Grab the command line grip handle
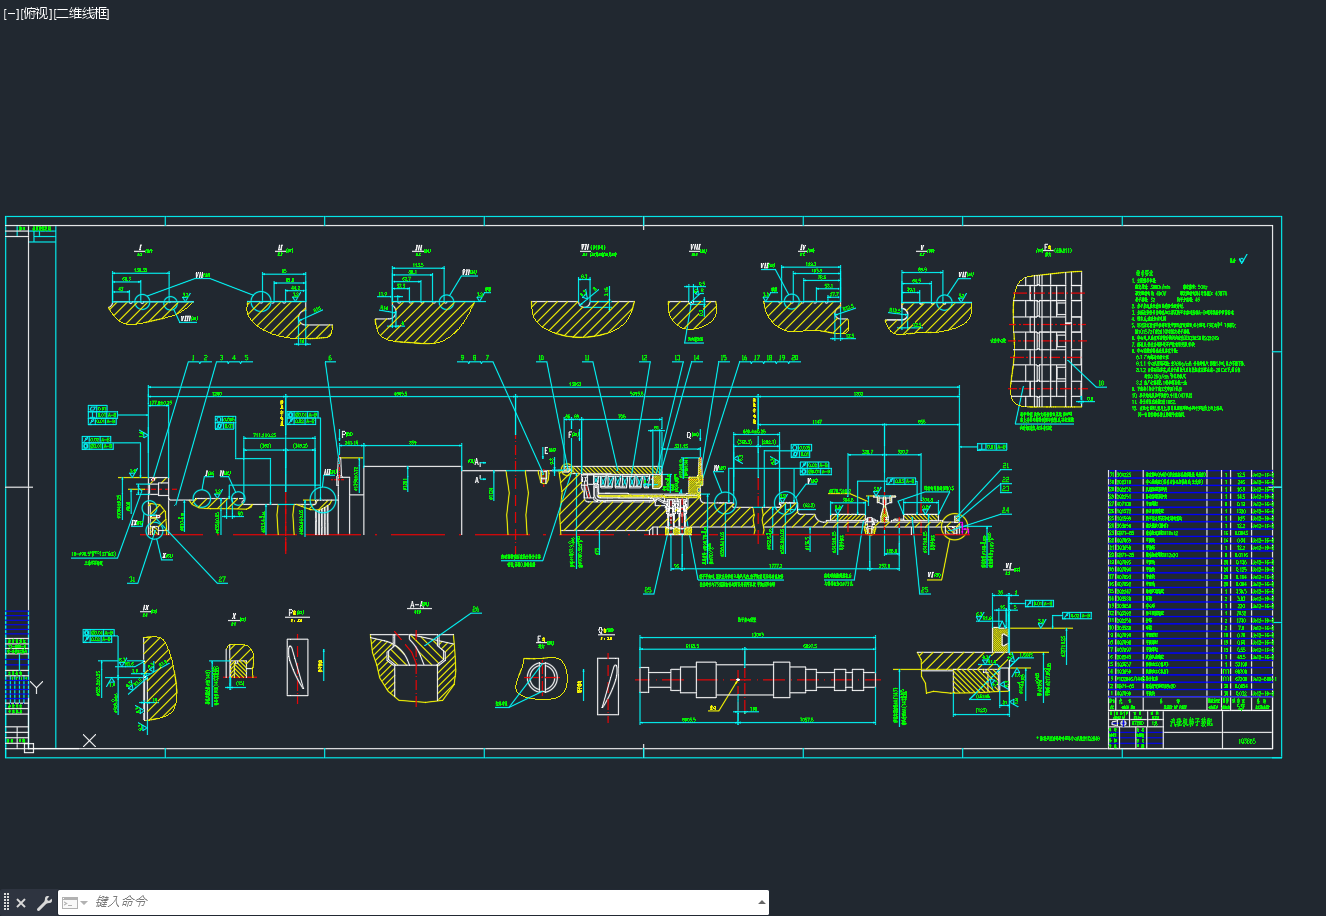The image size is (1326, 916). (6, 903)
